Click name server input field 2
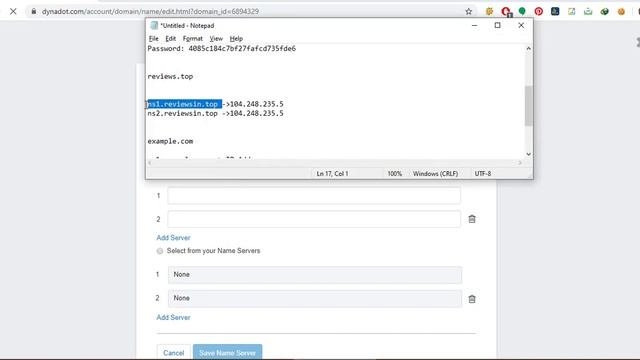Screen dimensions: 640x360 click(314, 219)
